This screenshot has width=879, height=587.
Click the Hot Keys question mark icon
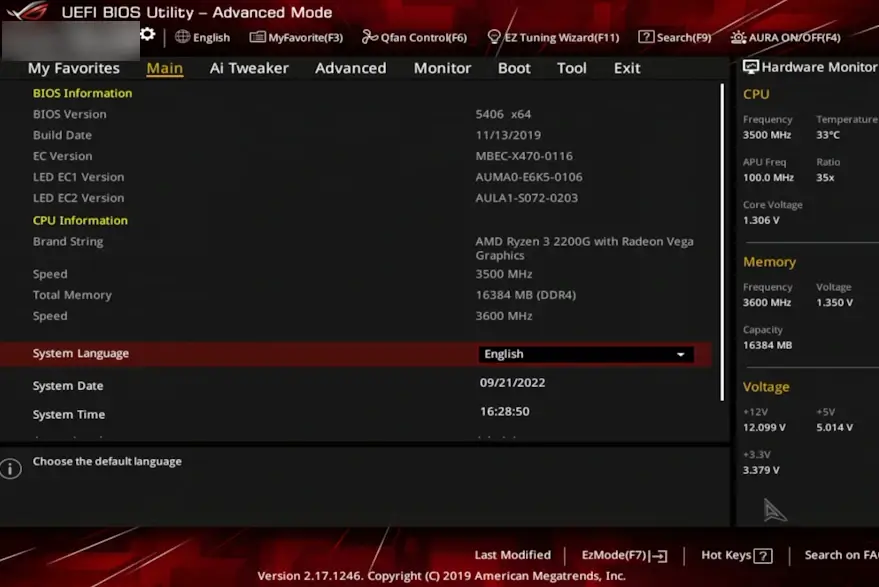(x=763, y=556)
